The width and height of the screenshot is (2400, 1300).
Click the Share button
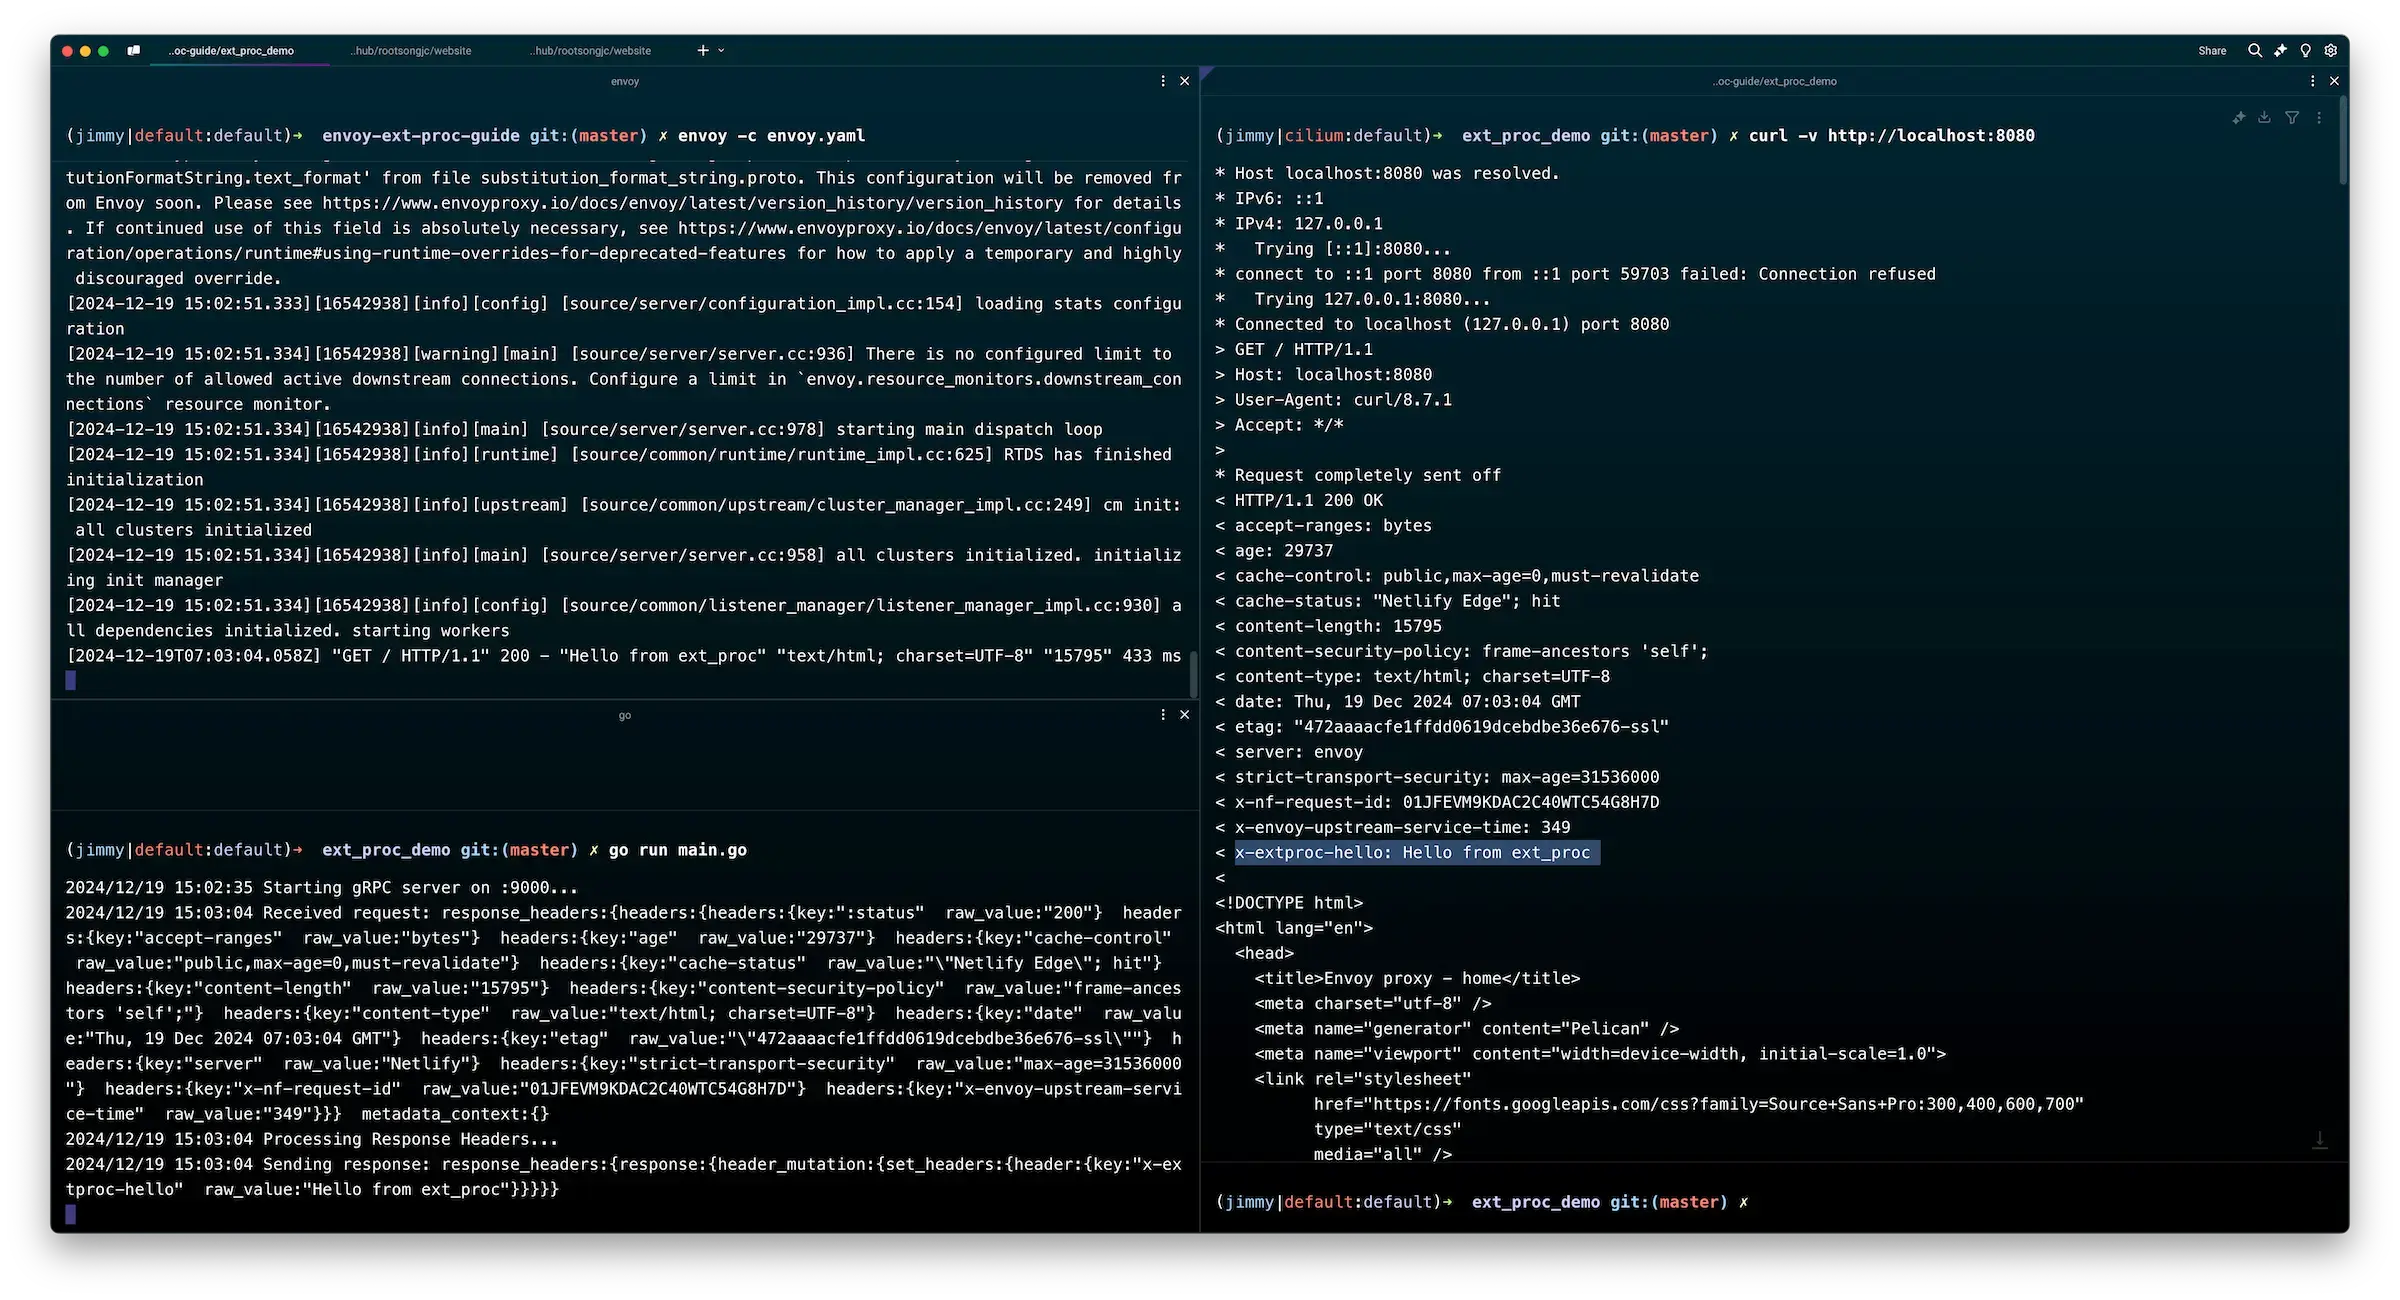[2212, 51]
